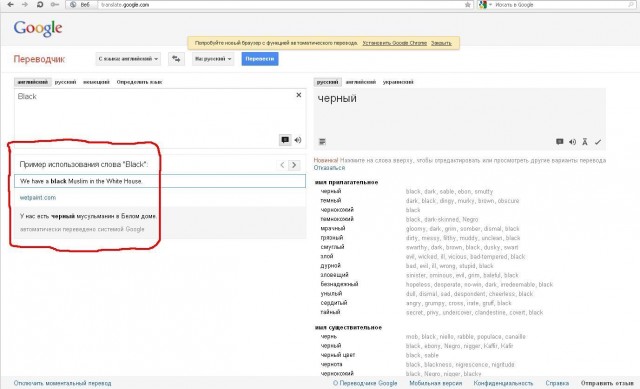Open 'Конфиденциальность' footer link
This screenshot has height=389, width=640.
503,383
